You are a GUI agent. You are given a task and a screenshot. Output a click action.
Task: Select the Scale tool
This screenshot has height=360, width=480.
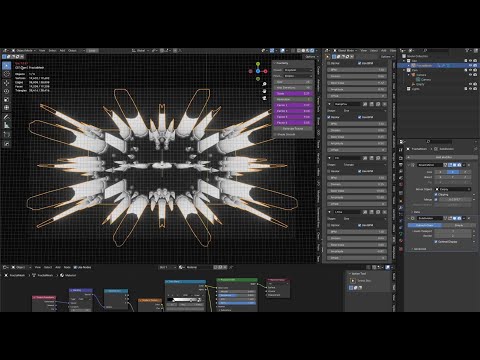pyautogui.click(x=7, y=99)
